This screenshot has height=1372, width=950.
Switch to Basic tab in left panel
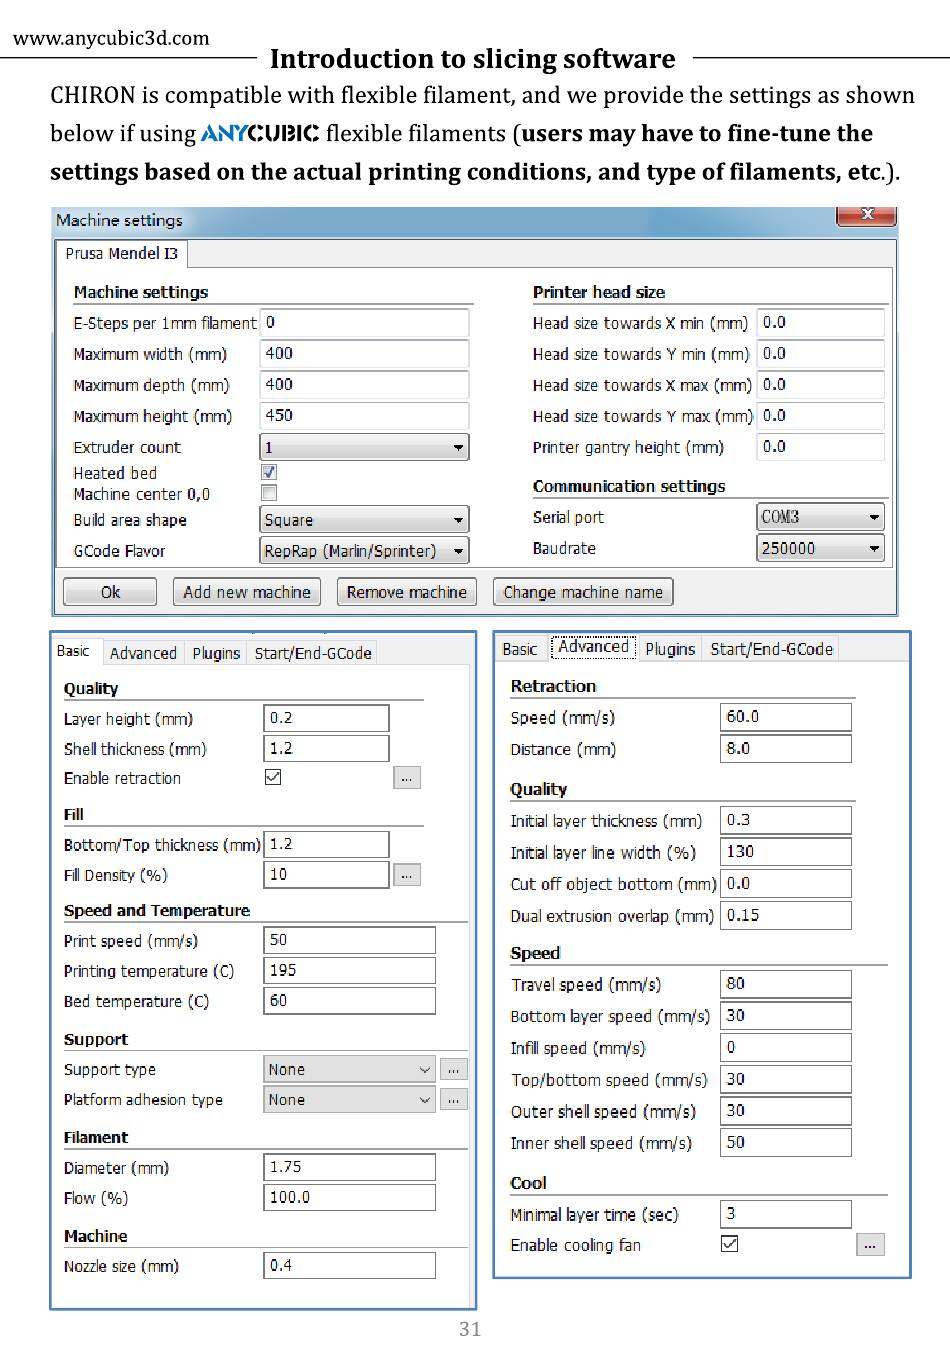click(x=73, y=651)
